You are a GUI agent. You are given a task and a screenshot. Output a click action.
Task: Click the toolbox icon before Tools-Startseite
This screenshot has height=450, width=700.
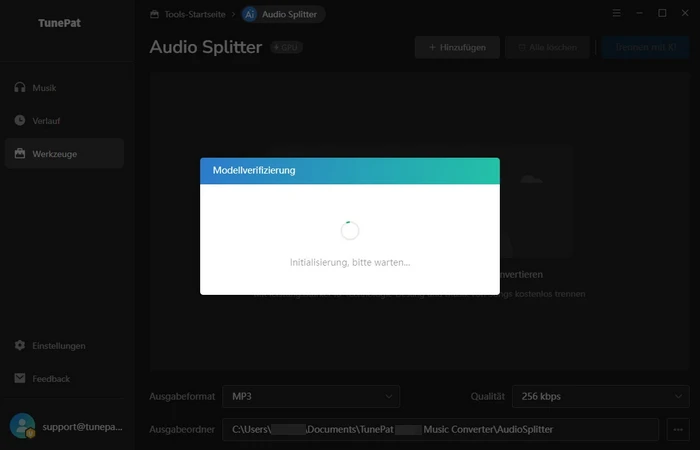click(154, 14)
